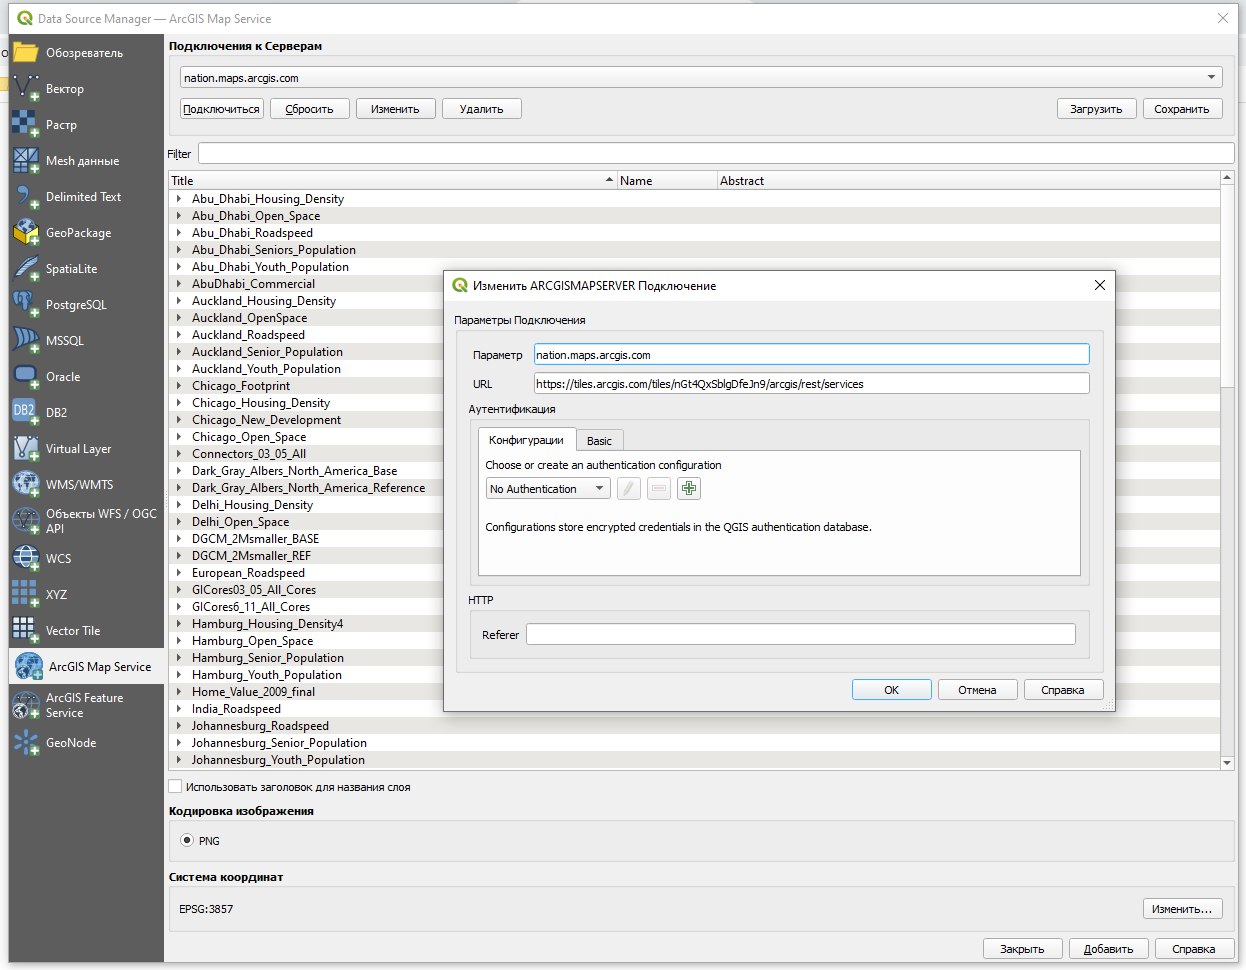Select the WMS/WMTS source icon

25,484
